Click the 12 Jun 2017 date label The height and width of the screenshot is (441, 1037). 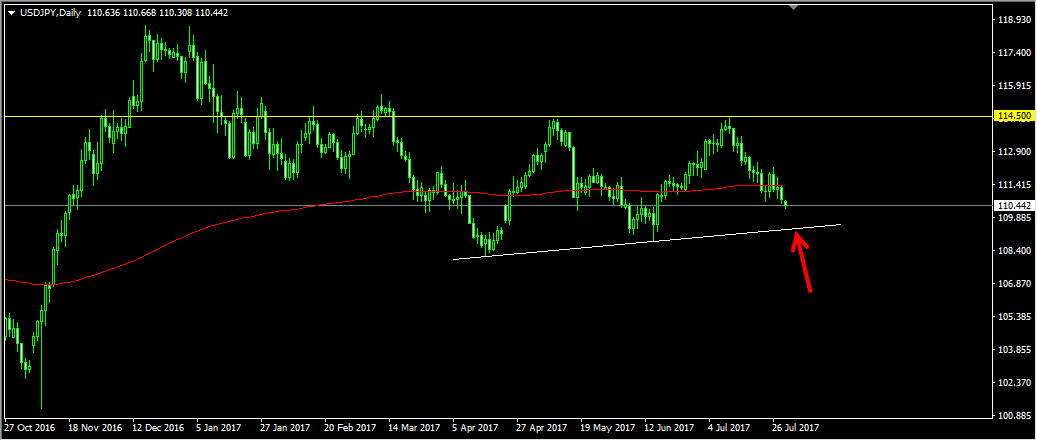click(x=669, y=428)
